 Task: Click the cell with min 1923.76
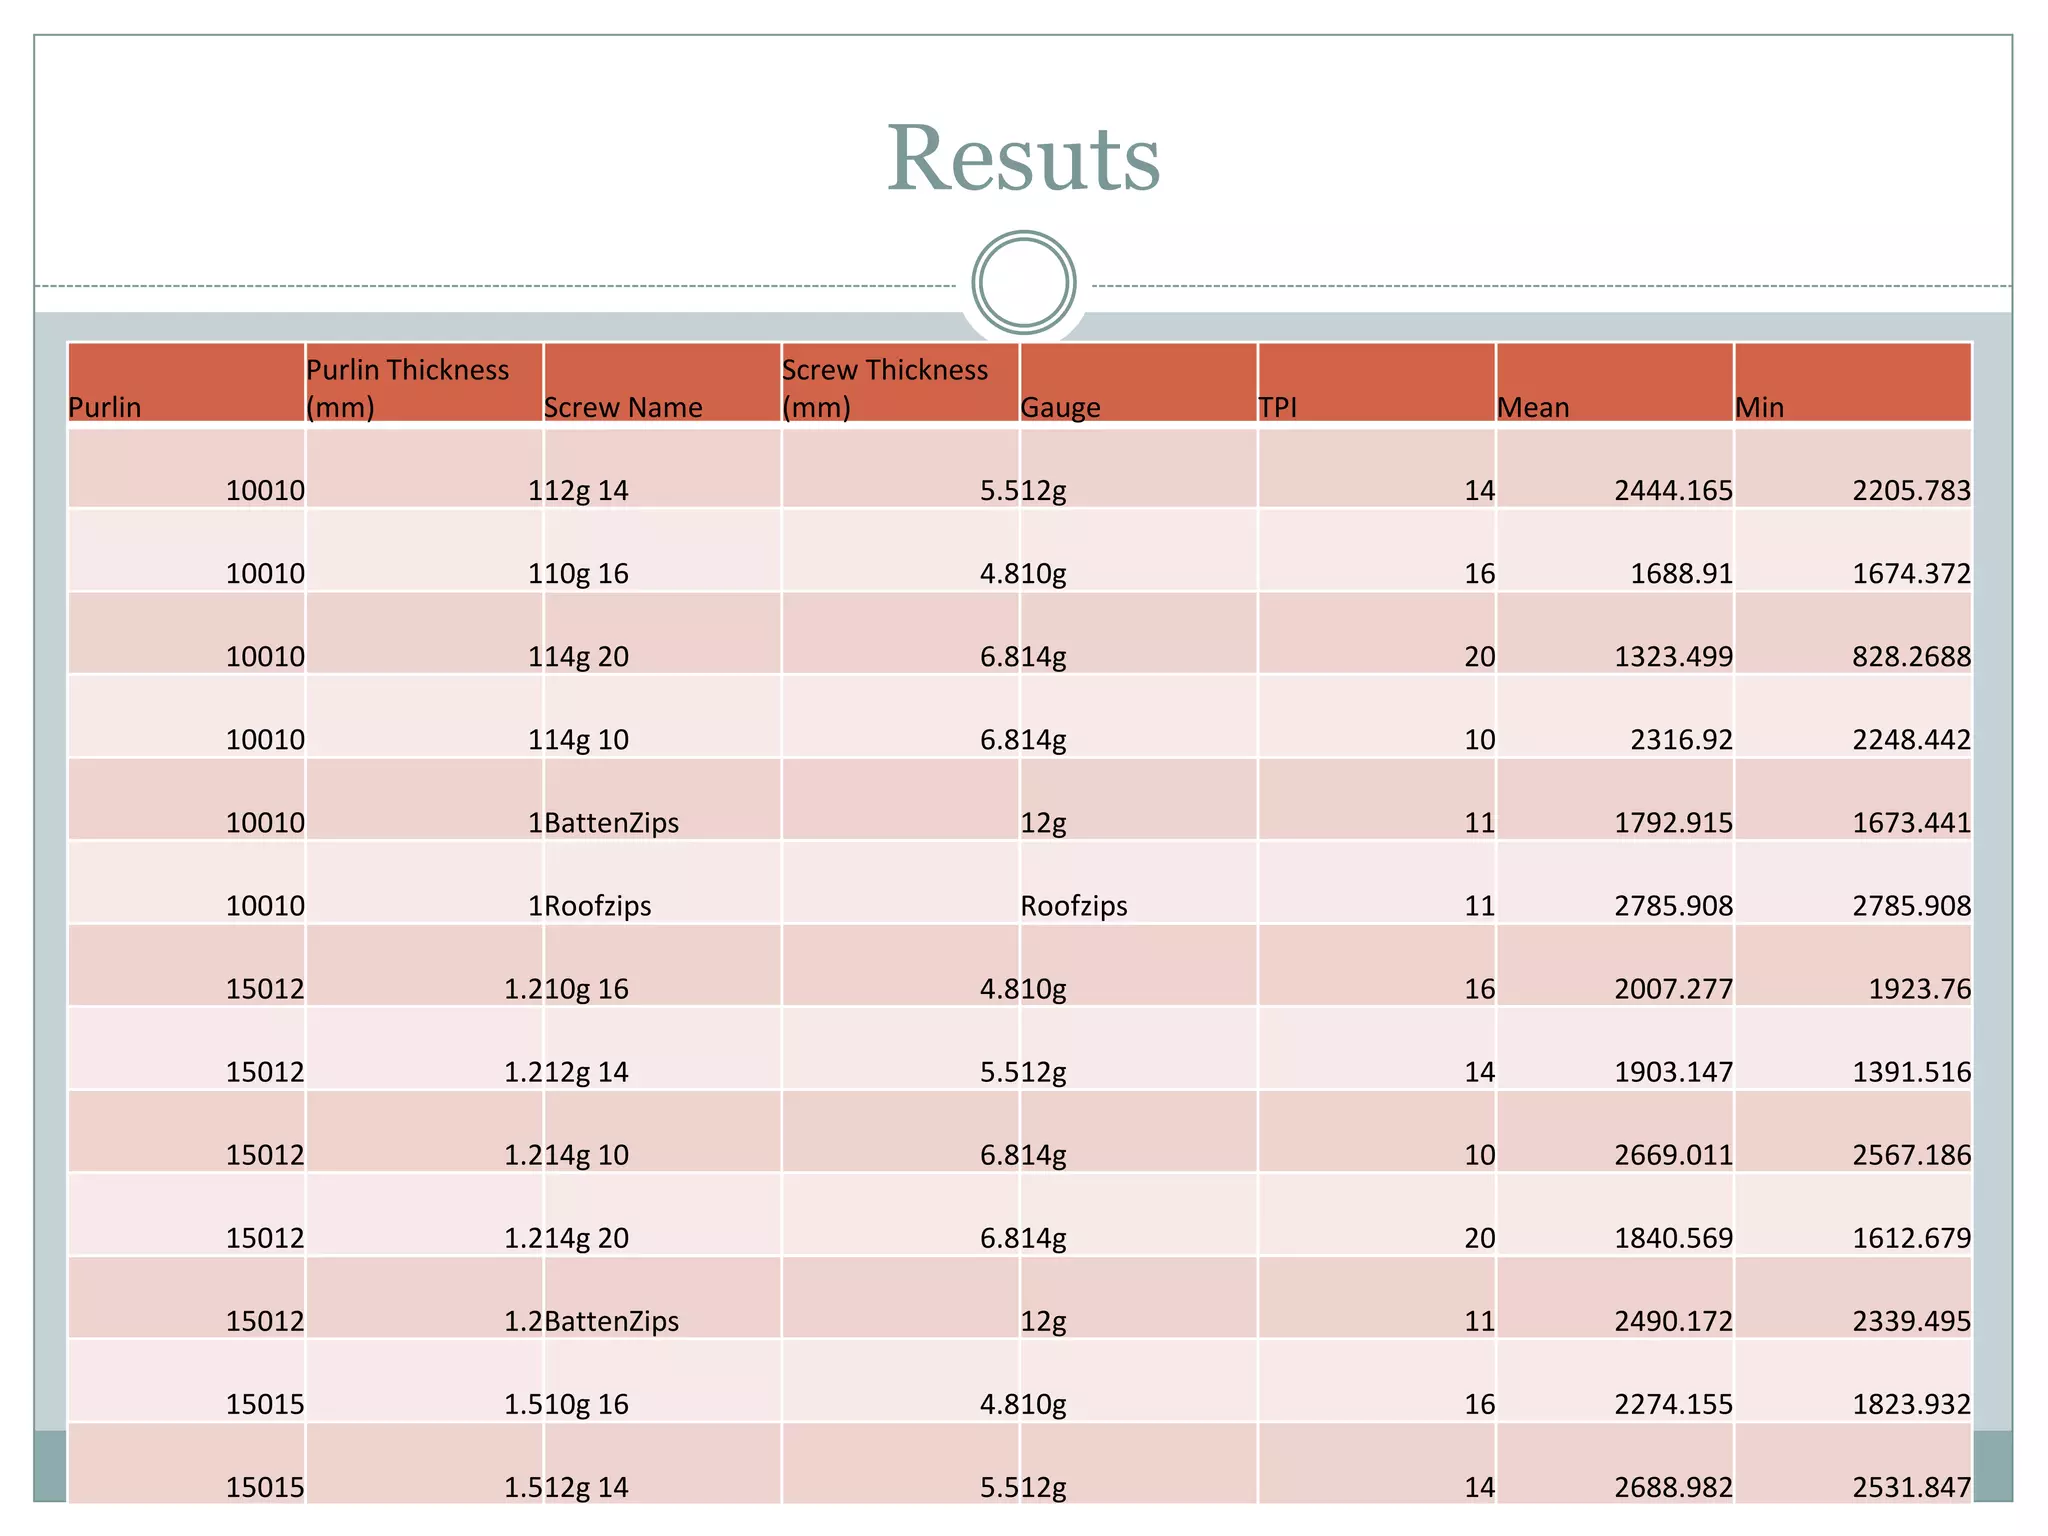pos(1853,965)
